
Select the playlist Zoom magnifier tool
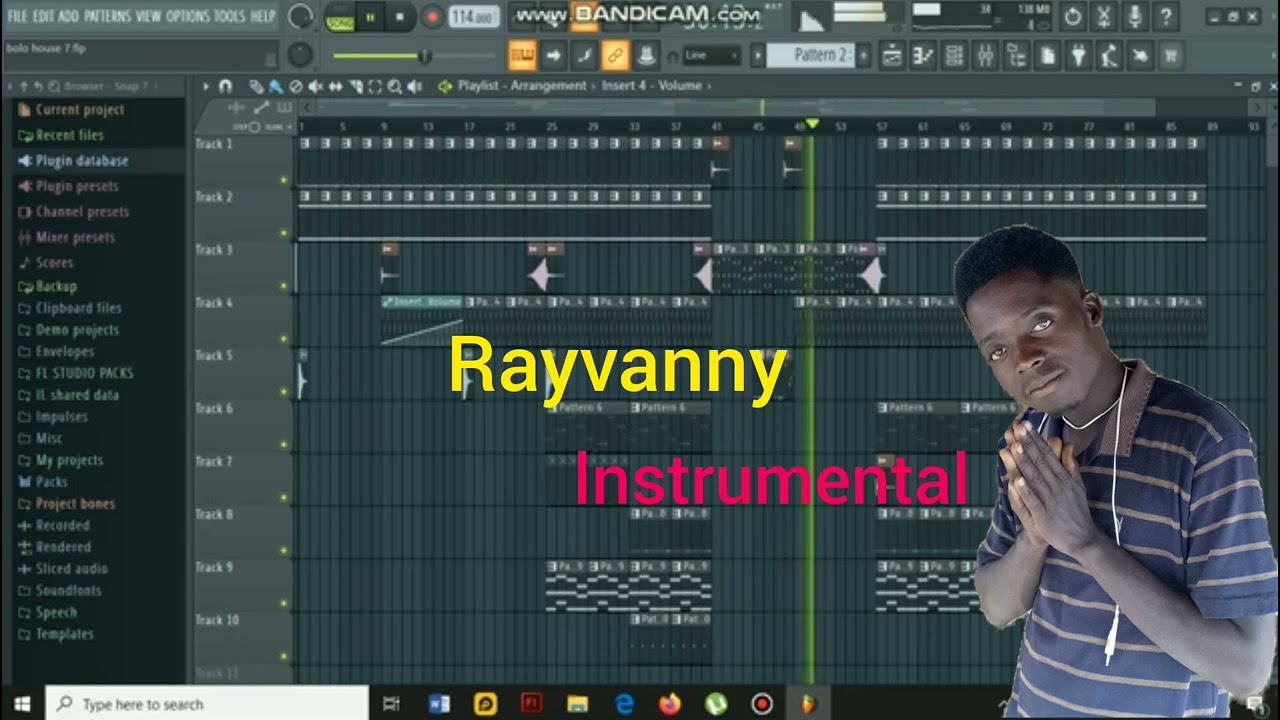pos(395,87)
